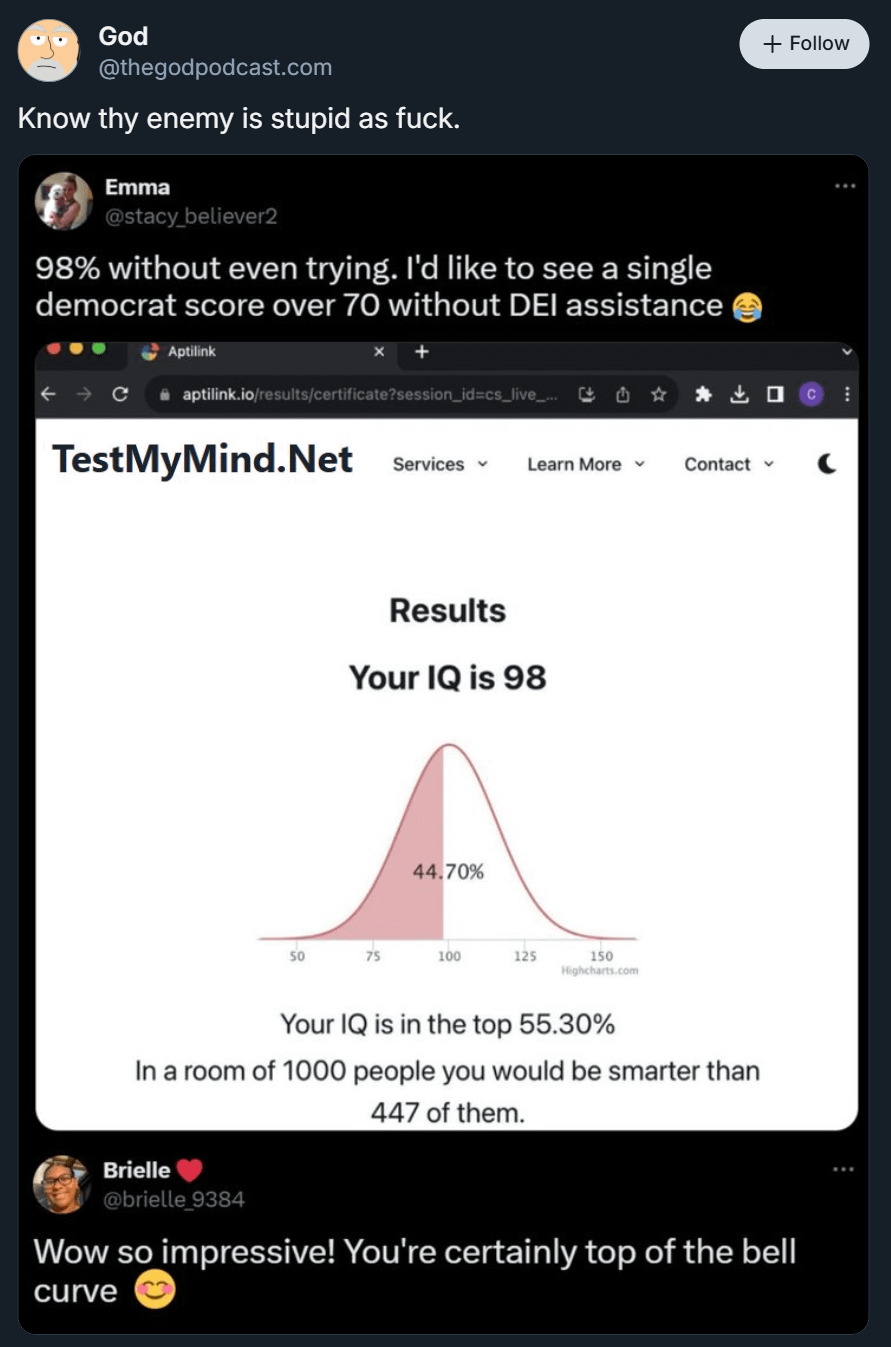The image size is (891, 1347).
Task: Toggle dark mode moon icon
Action: (x=827, y=464)
